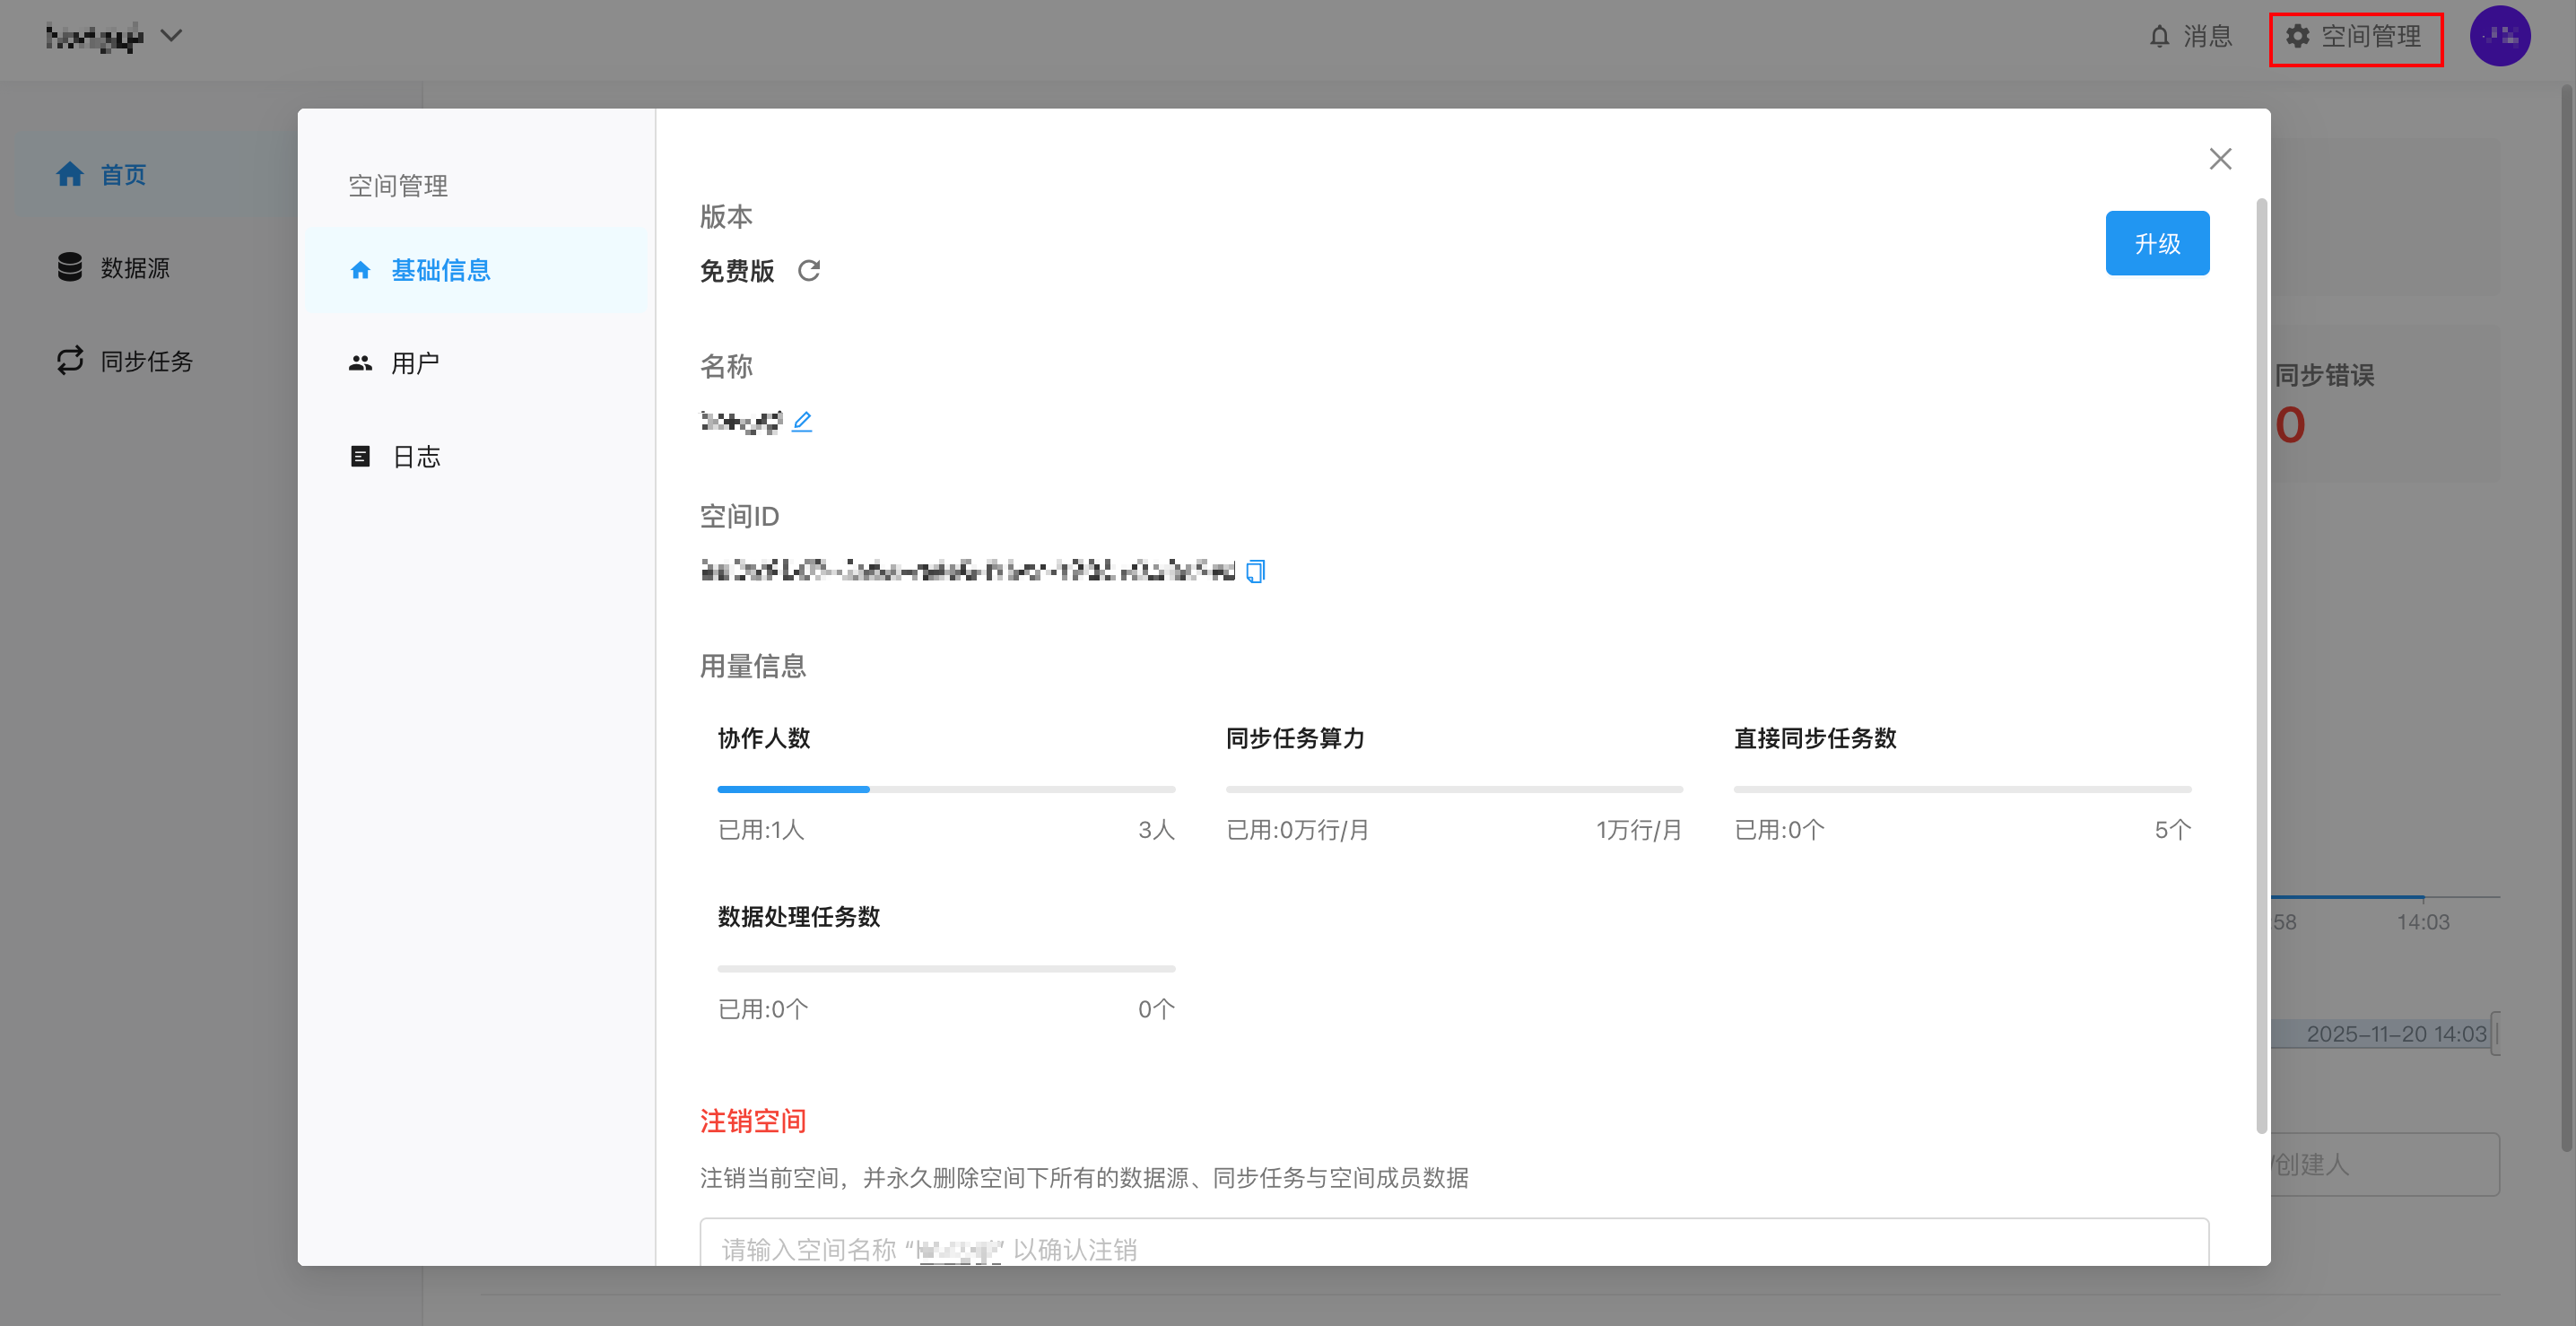Focus the space name confirmation input field
Image resolution: width=2576 pixels, height=1326 pixels.
(1453, 1248)
